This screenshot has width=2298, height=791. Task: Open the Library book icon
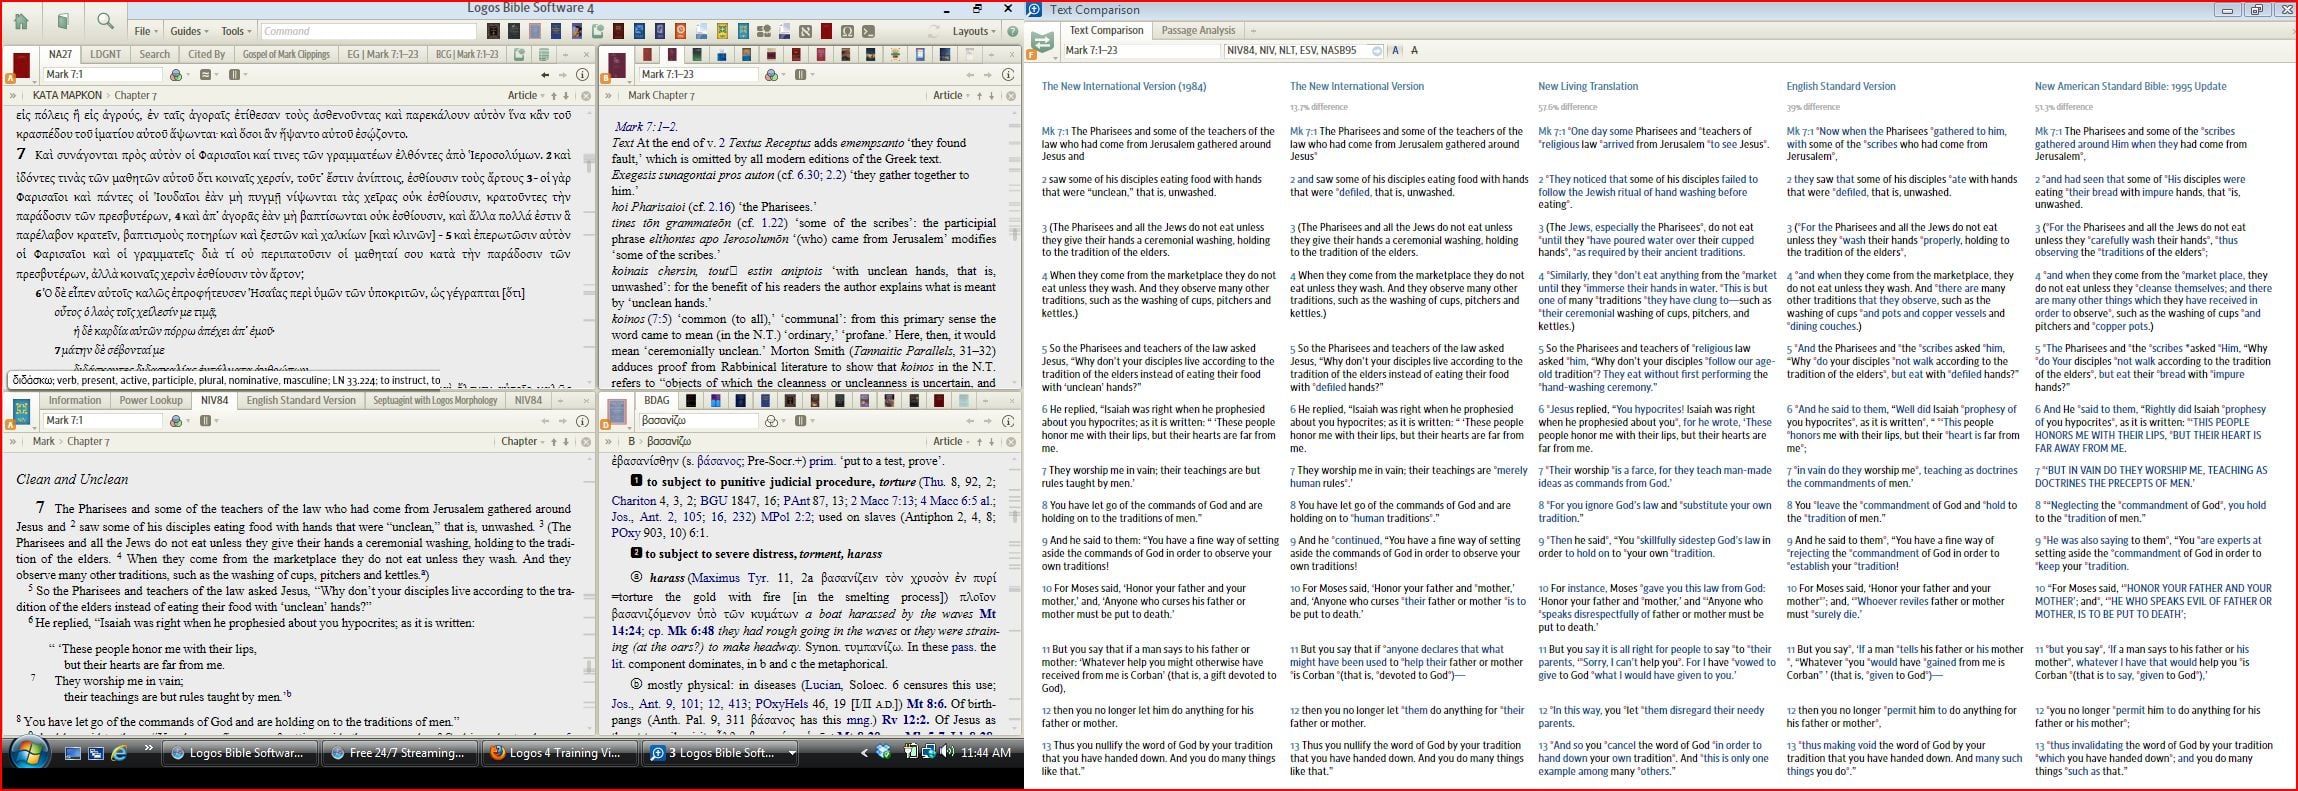(x=63, y=21)
